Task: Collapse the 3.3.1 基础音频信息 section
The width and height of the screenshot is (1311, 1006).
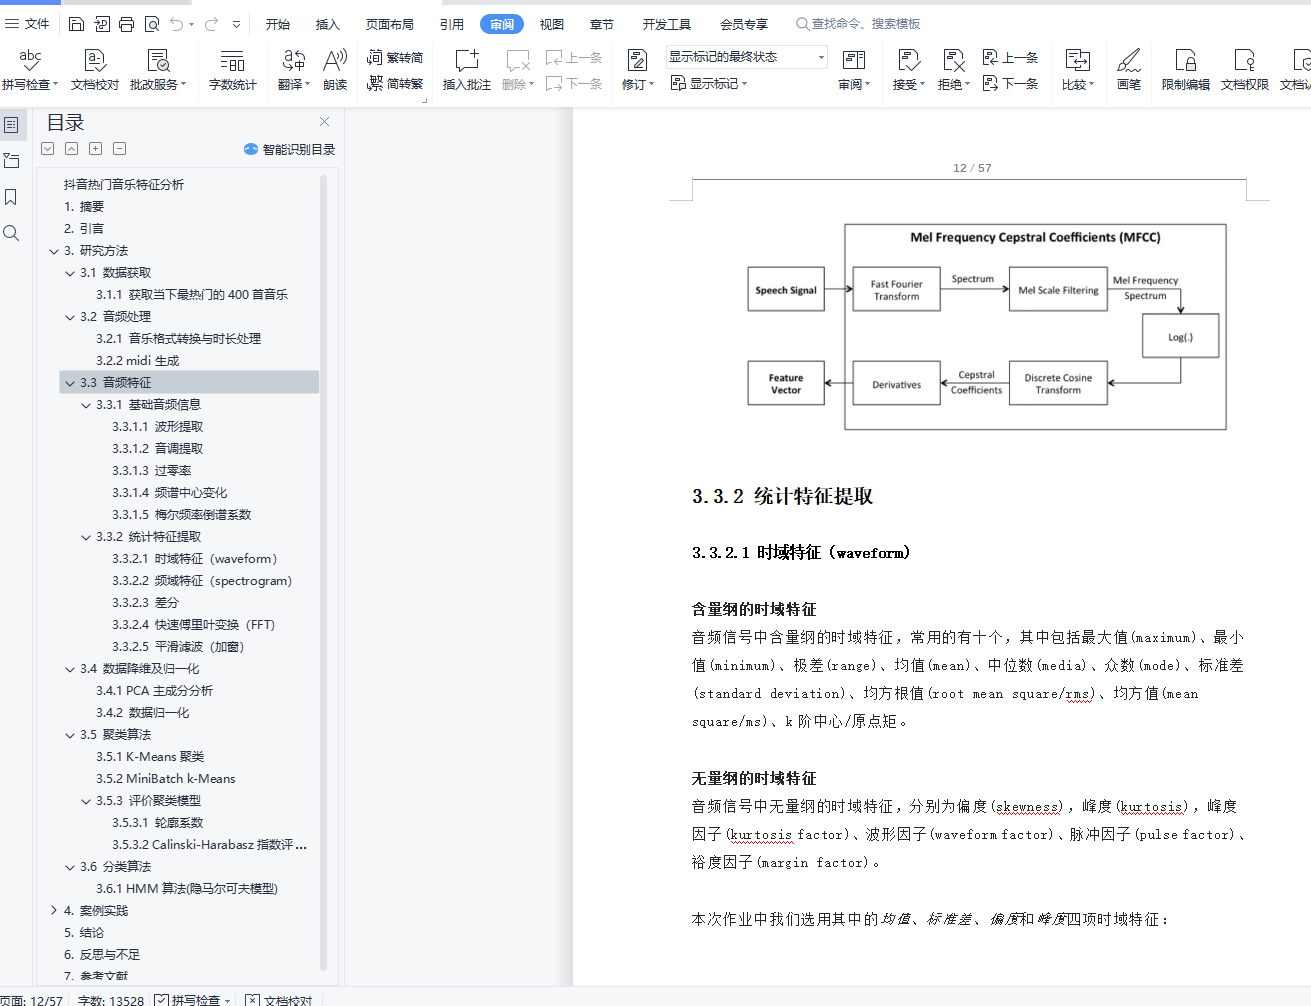Action: [x=86, y=405]
